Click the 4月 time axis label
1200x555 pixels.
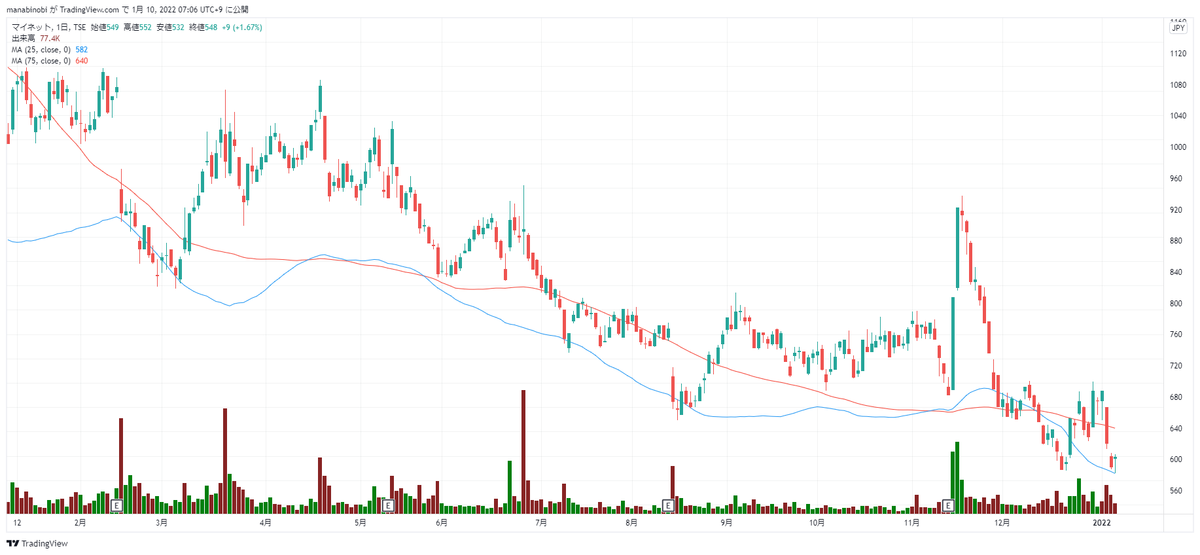[266, 522]
